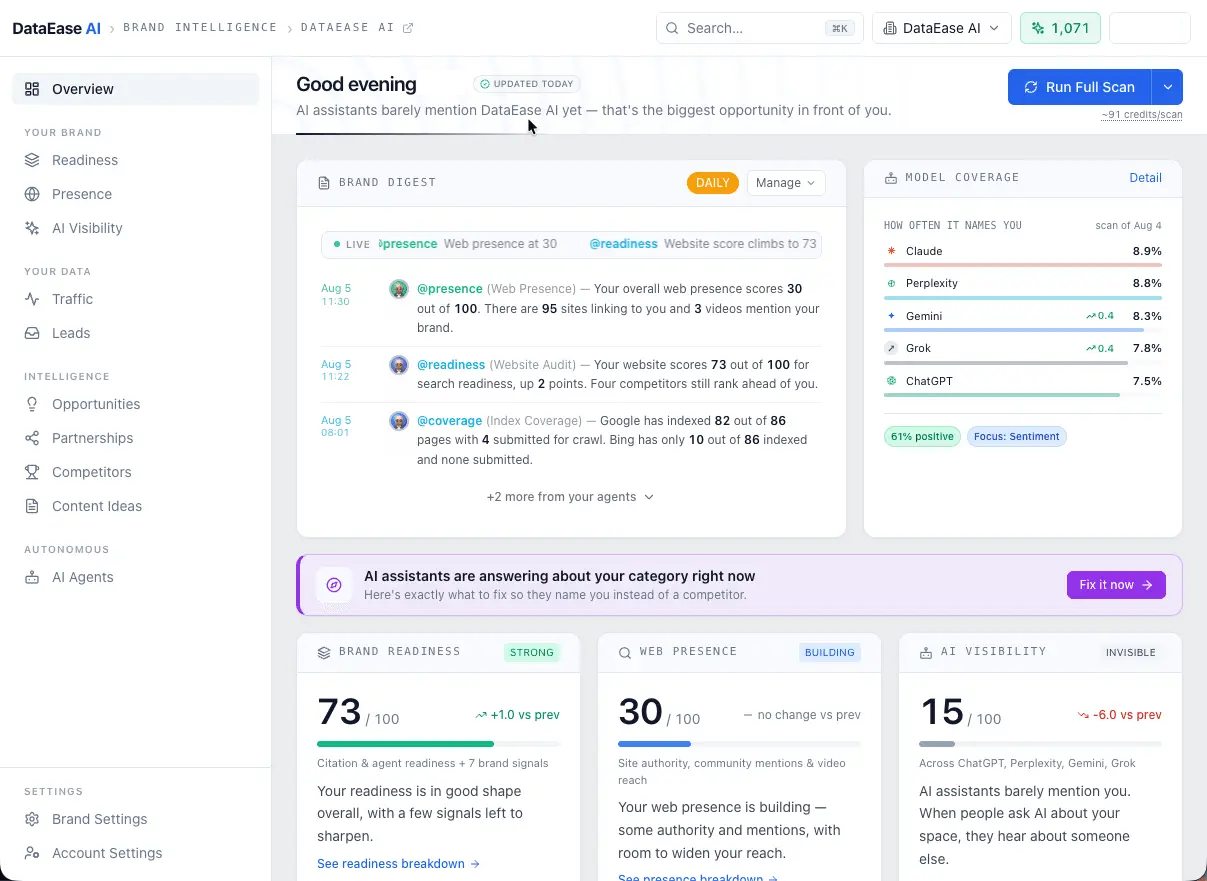Click the search magnifier icon
Image resolution: width=1207 pixels, height=881 pixels.
[x=672, y=28]
